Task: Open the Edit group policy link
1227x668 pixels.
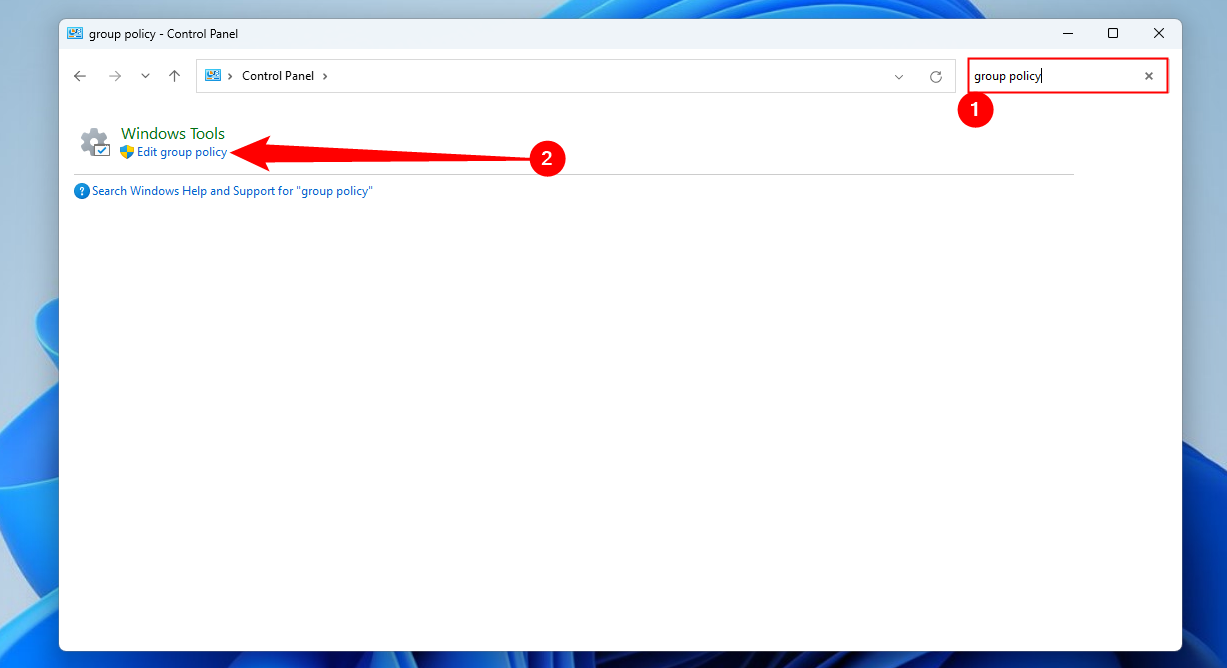Action: [x=182, y=151]
